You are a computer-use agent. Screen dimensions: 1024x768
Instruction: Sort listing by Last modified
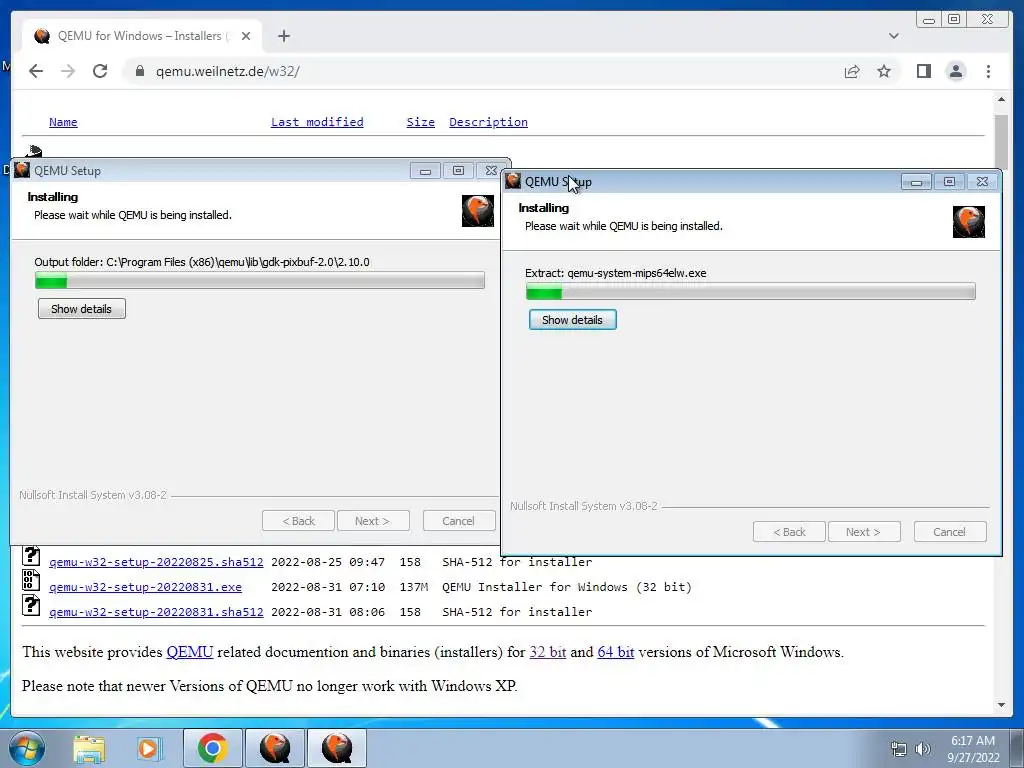tap(317, 122)
